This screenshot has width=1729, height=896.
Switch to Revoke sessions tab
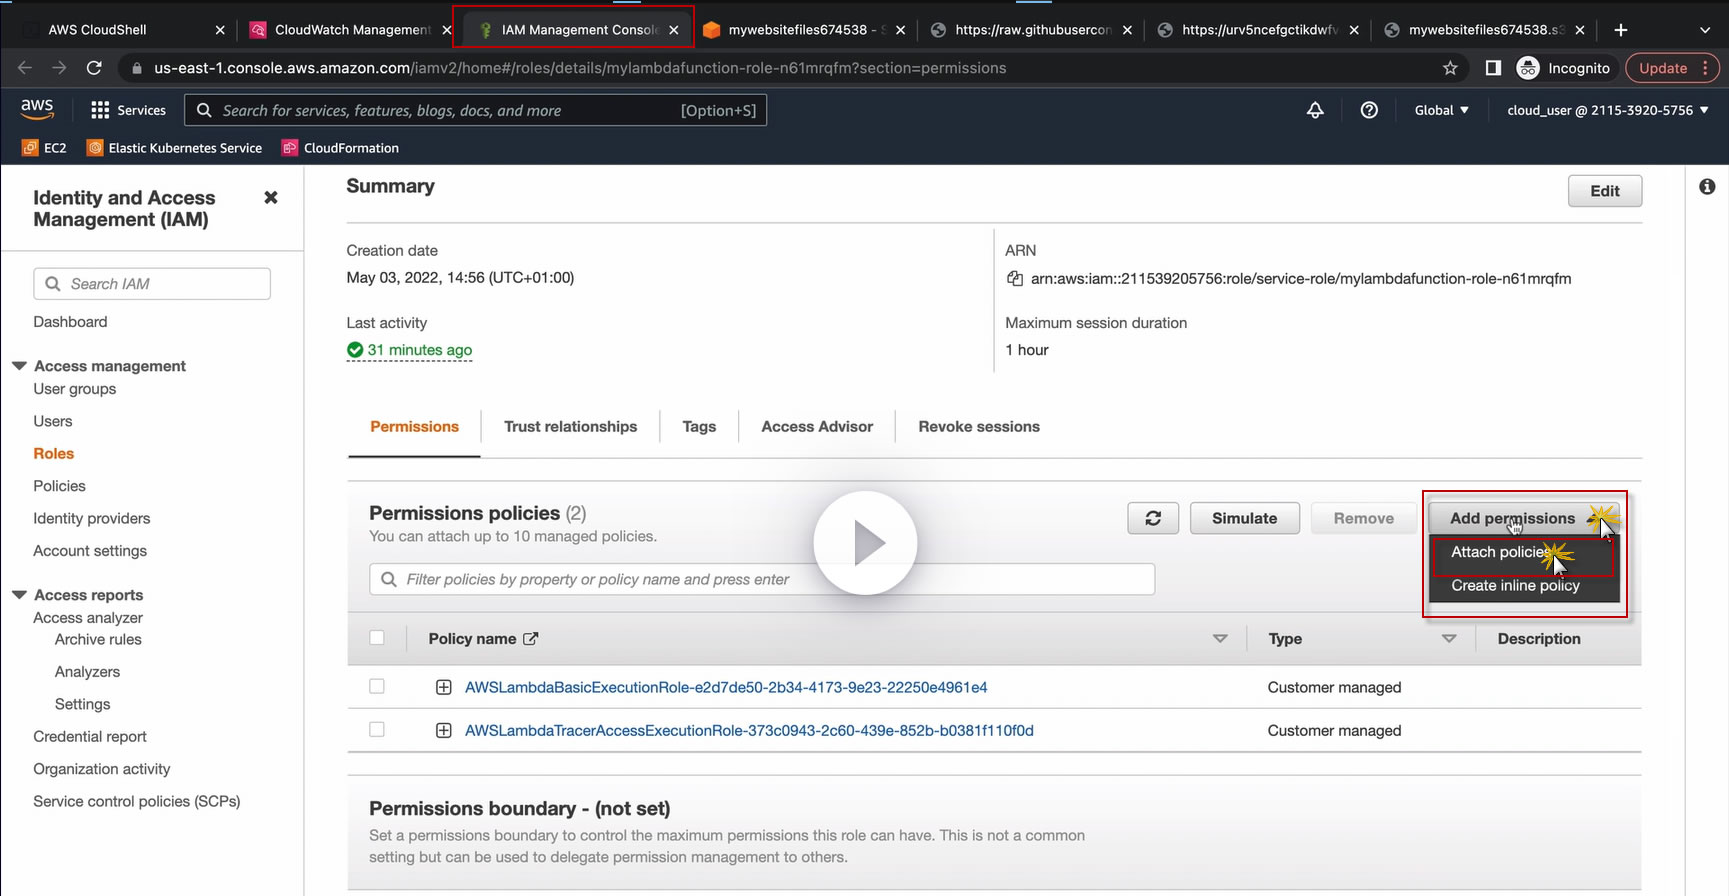pyautogui.click(x=979, y=427)
